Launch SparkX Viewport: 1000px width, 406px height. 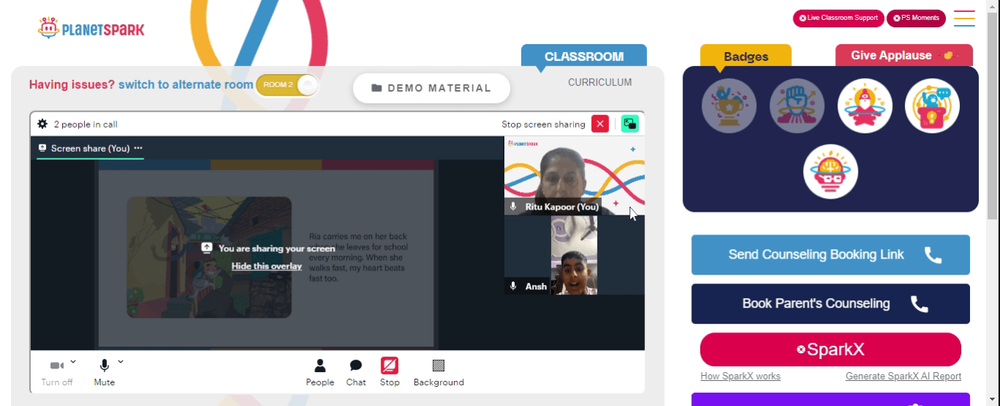(830, 349)
